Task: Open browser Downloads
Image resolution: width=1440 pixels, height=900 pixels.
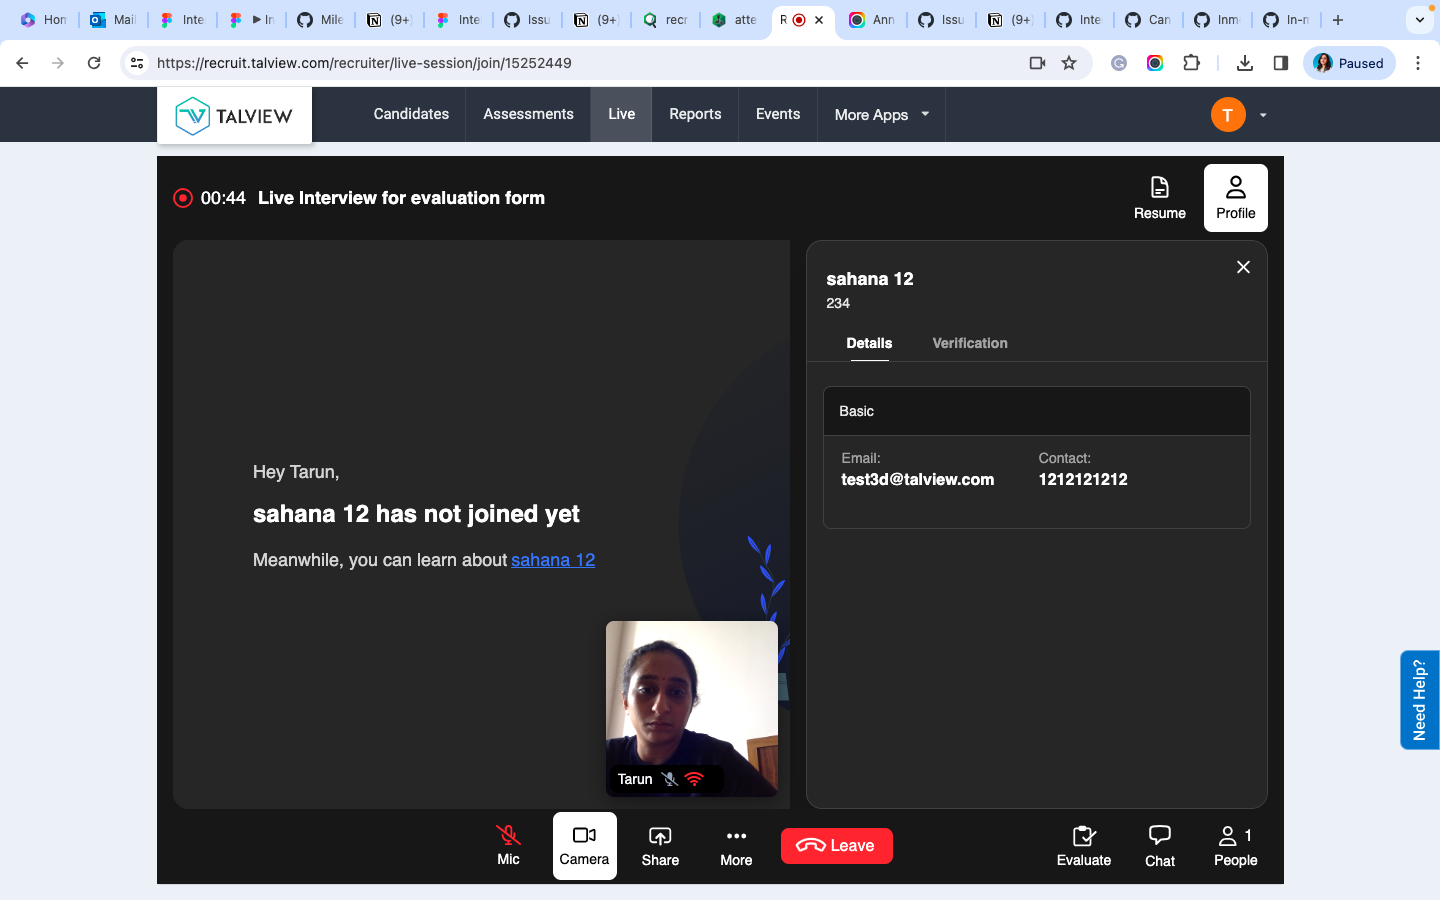Action: tap(1245, 63)
